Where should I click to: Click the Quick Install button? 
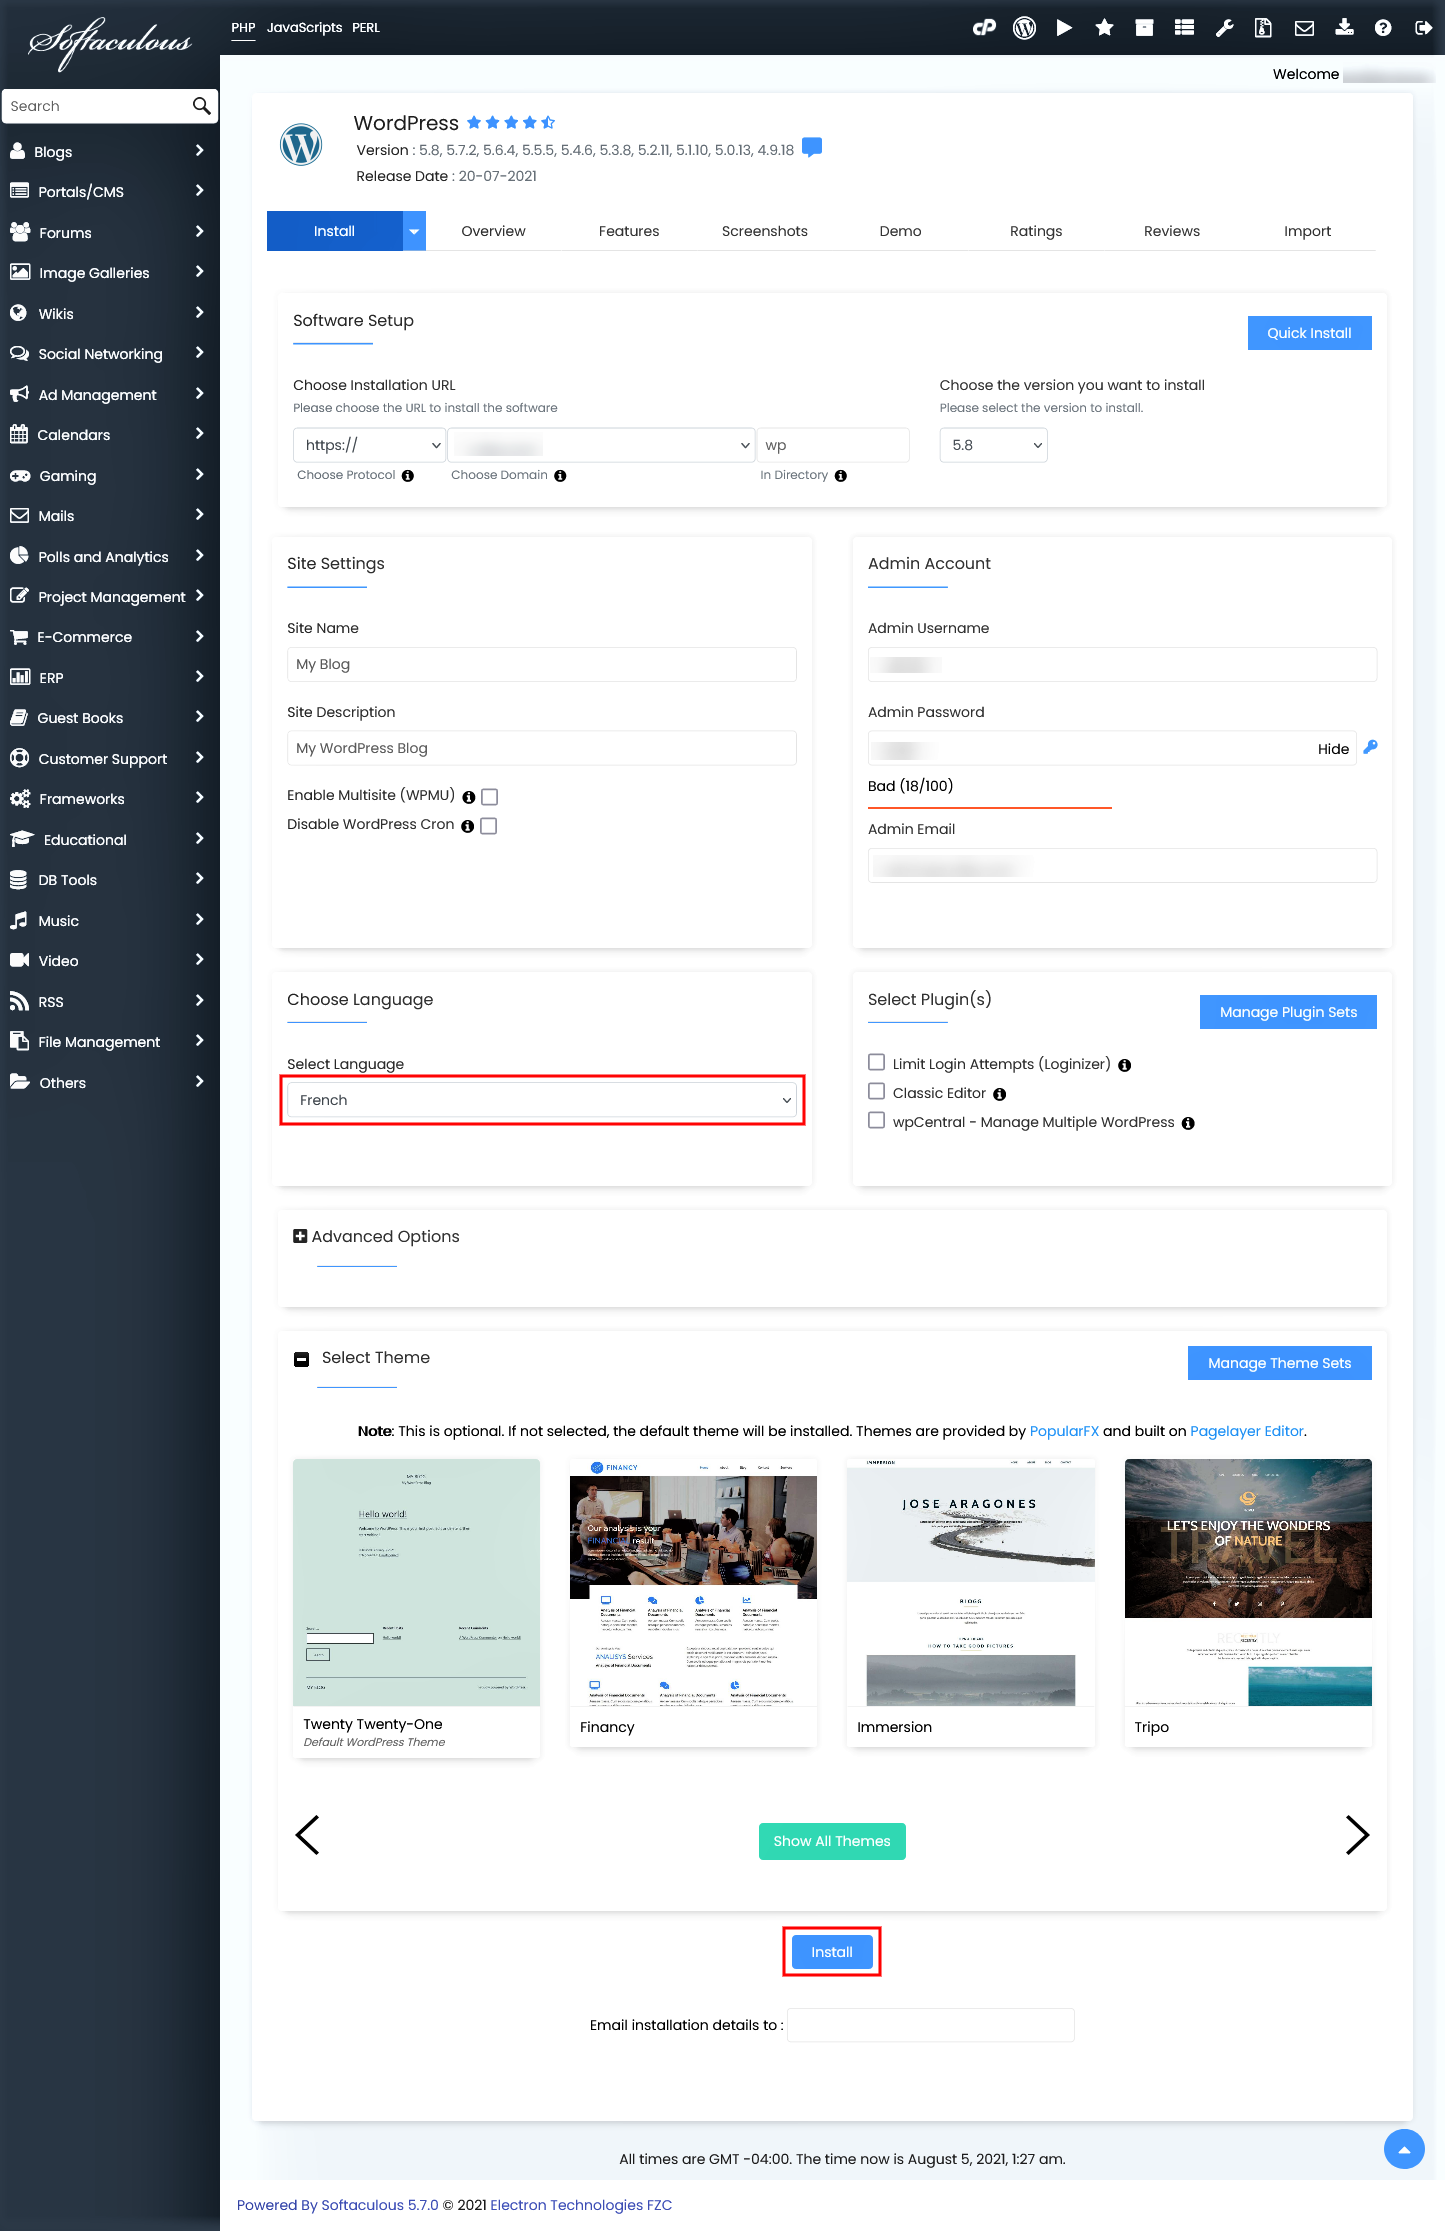[1309, 333]
